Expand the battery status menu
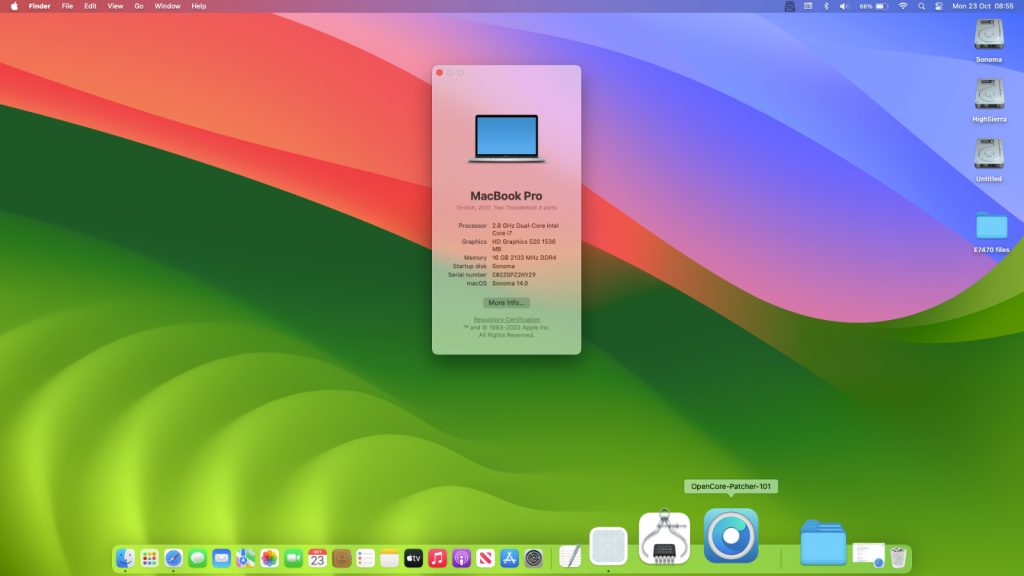Viewport: 1024px width, 576px height. (874, 6)
